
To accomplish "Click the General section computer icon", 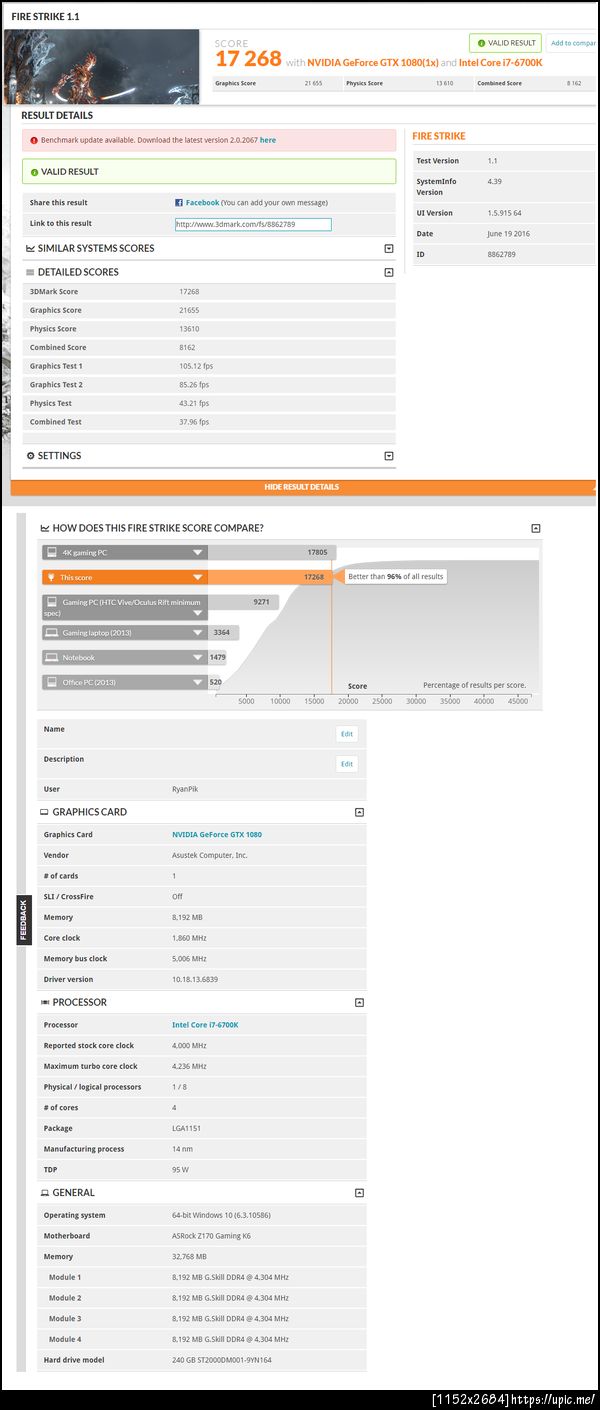I will pos(45,1192).
